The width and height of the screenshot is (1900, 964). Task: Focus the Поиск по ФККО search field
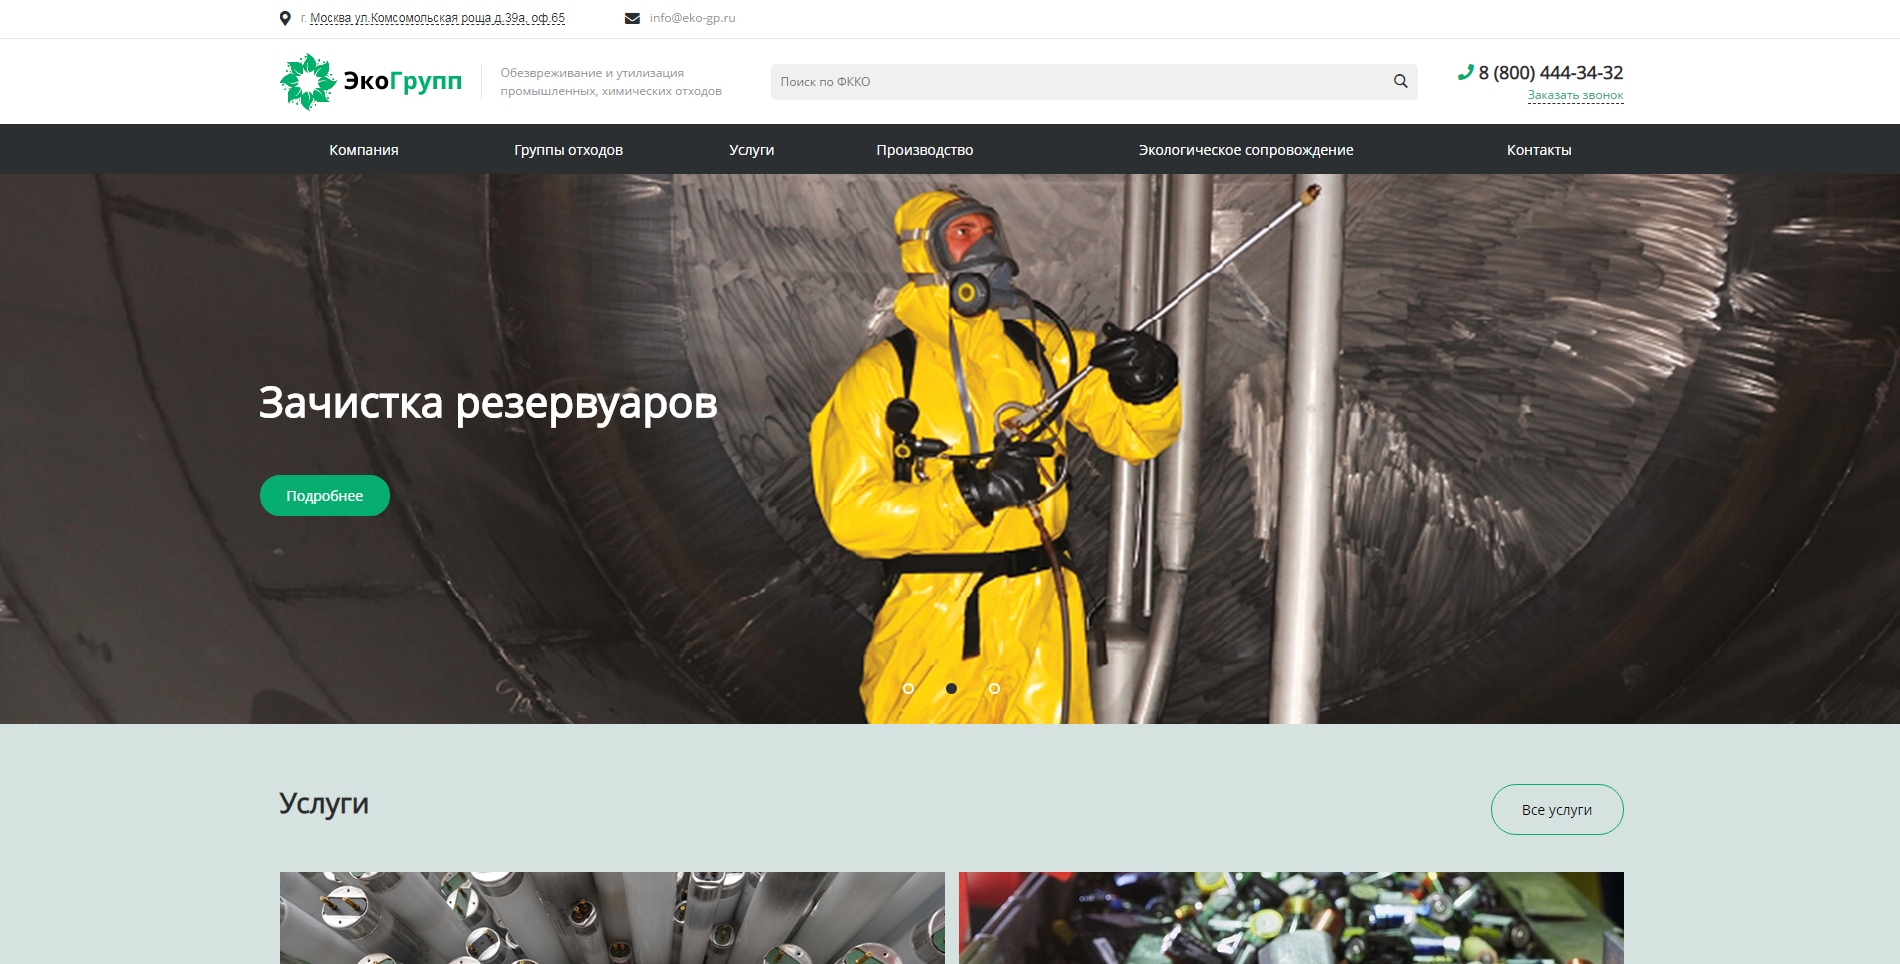(1094, 82)
